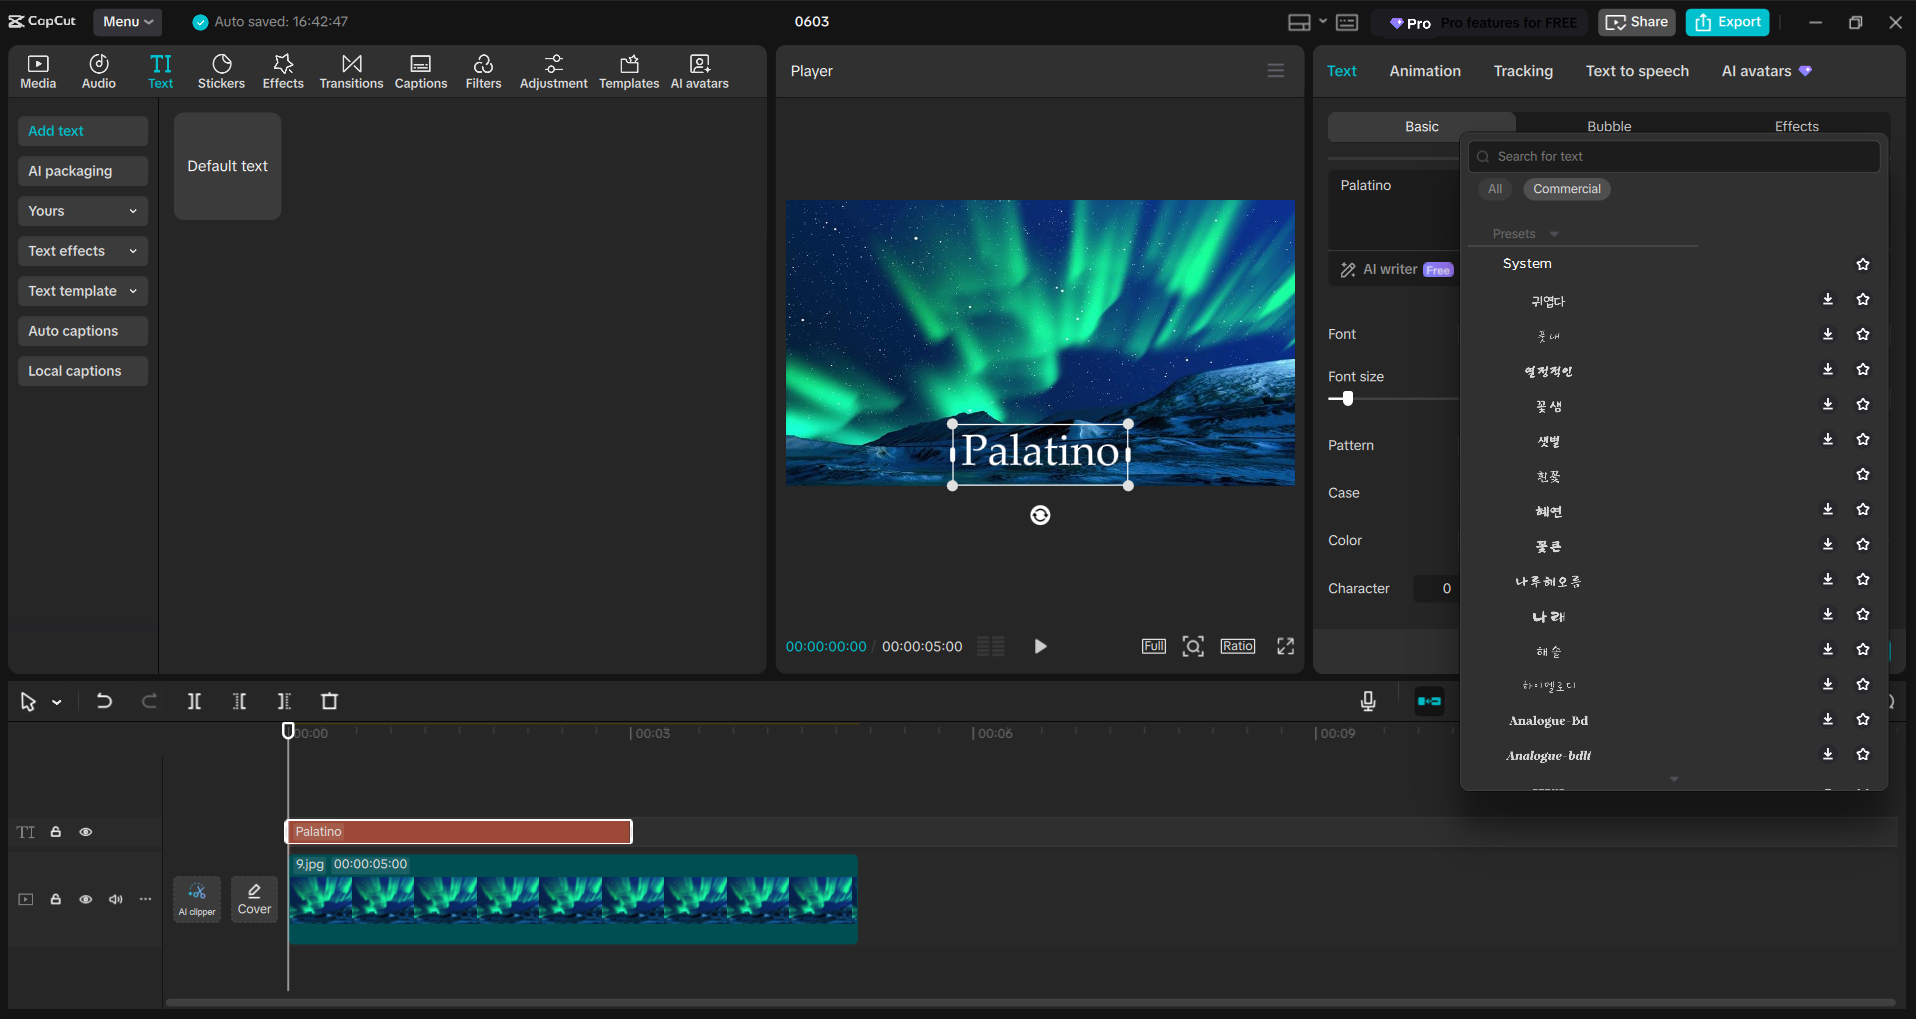Open the Stickers panel
The width and height of the screenshot is (1916, 1019).
[221, 70]
